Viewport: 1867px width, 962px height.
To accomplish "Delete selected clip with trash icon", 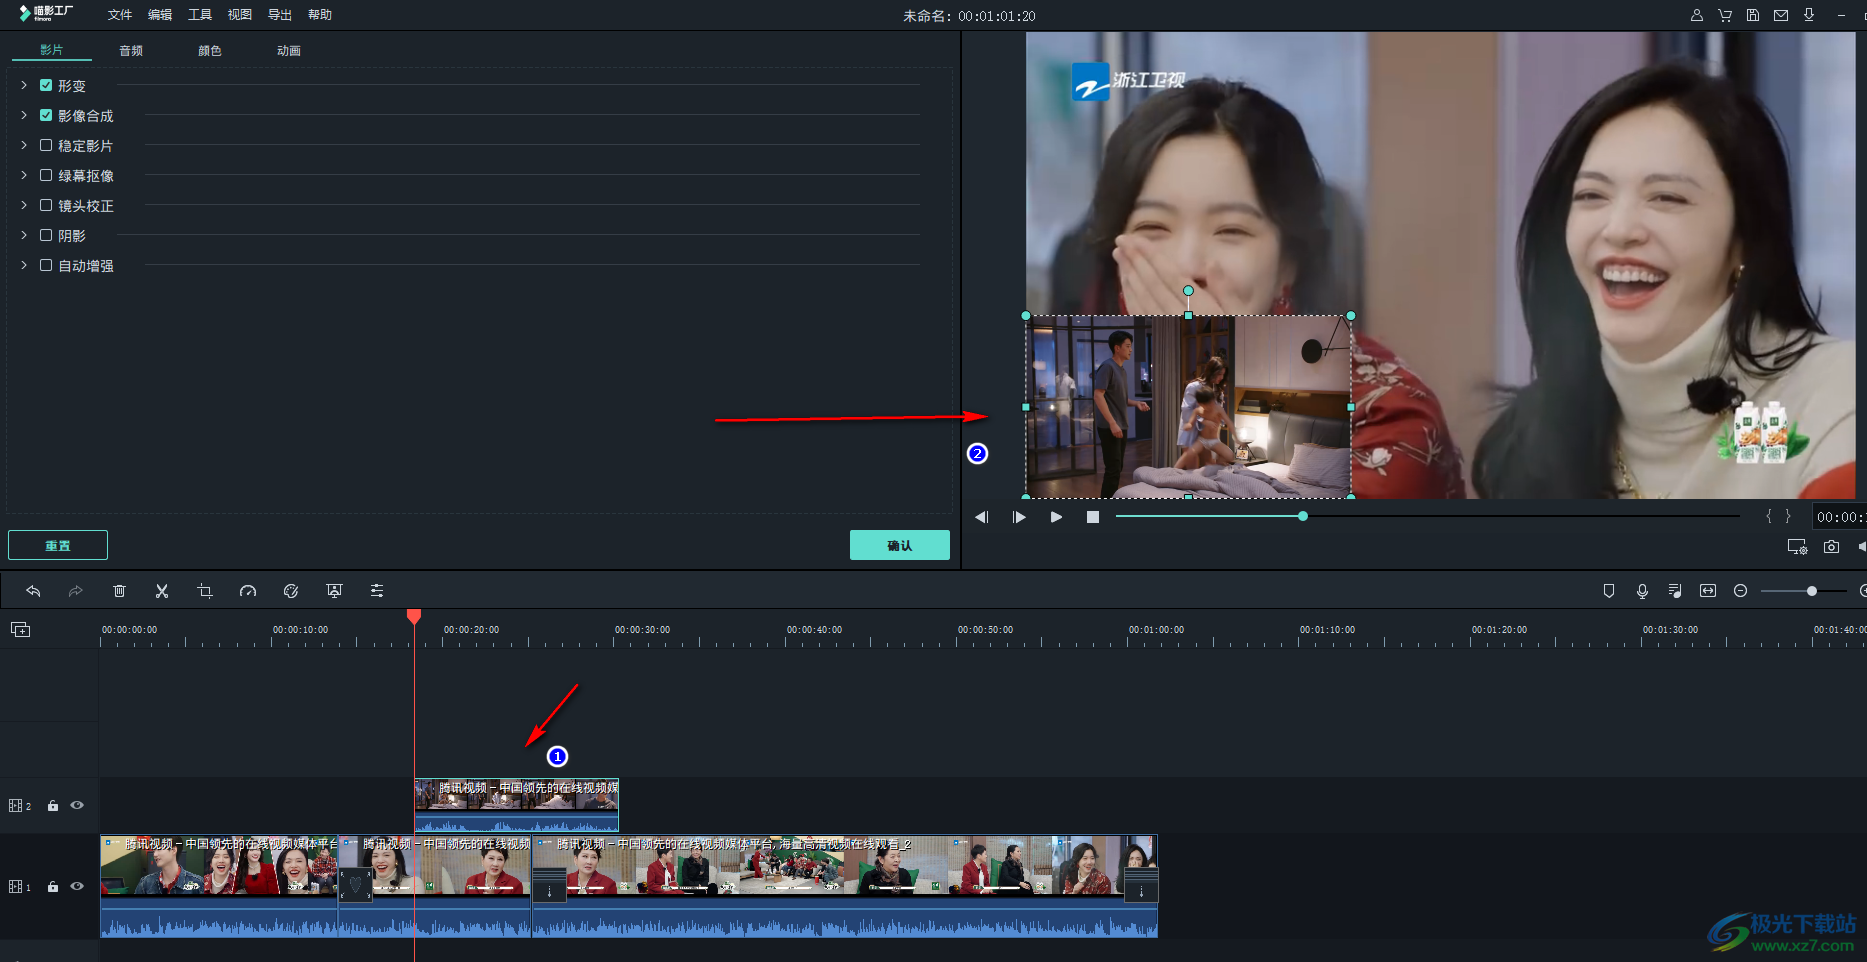I will (119, 591).
